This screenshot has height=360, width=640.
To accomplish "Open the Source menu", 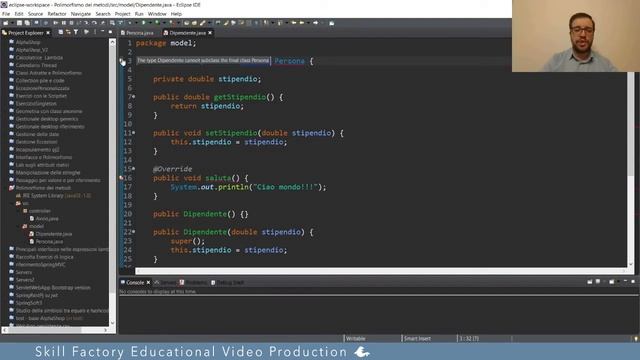I will [35, 14].
